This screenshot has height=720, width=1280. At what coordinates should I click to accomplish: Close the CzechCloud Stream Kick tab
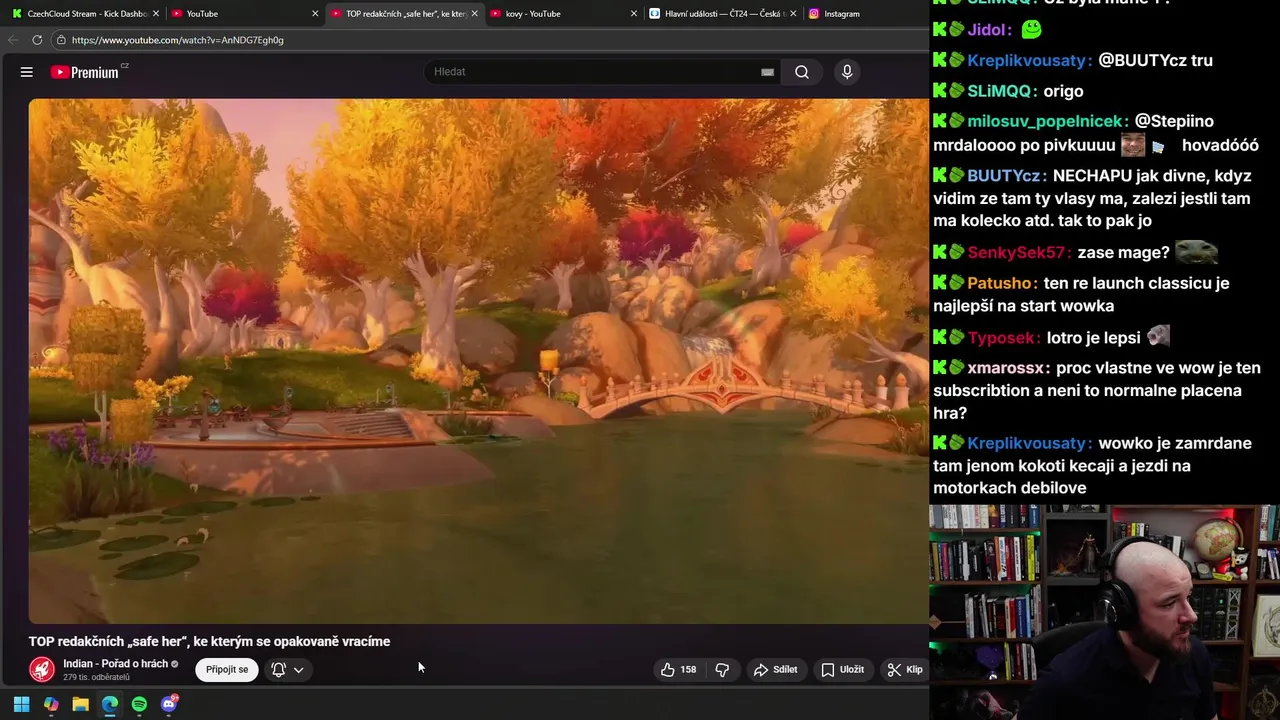[x=156, y=14]
